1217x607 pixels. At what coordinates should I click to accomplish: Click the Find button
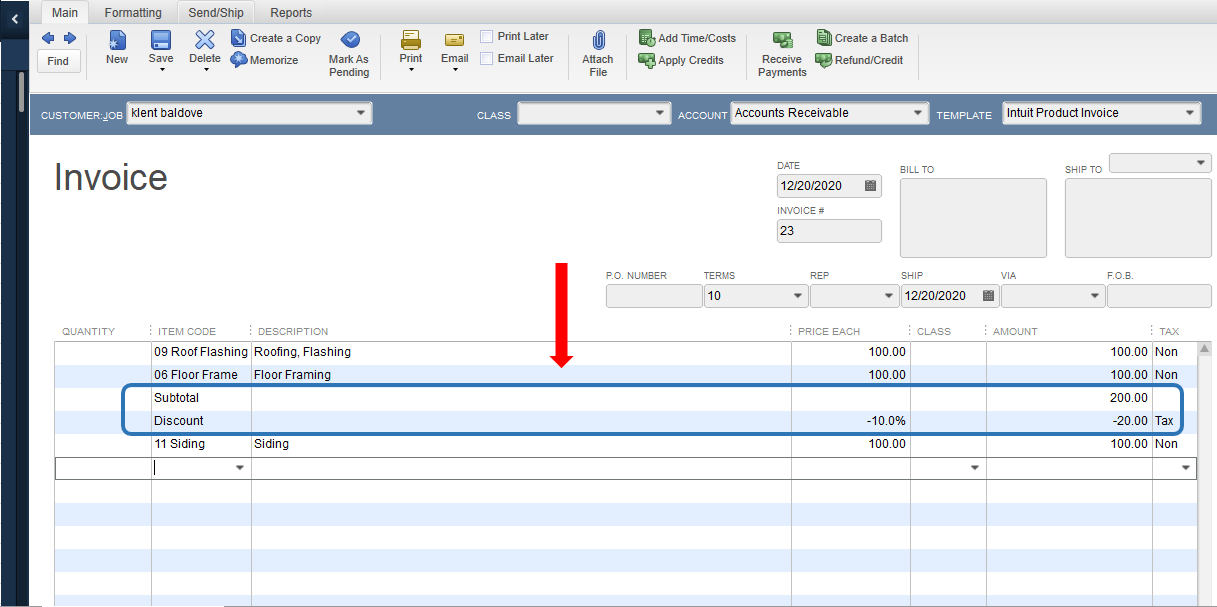click(x=59, y=61)
